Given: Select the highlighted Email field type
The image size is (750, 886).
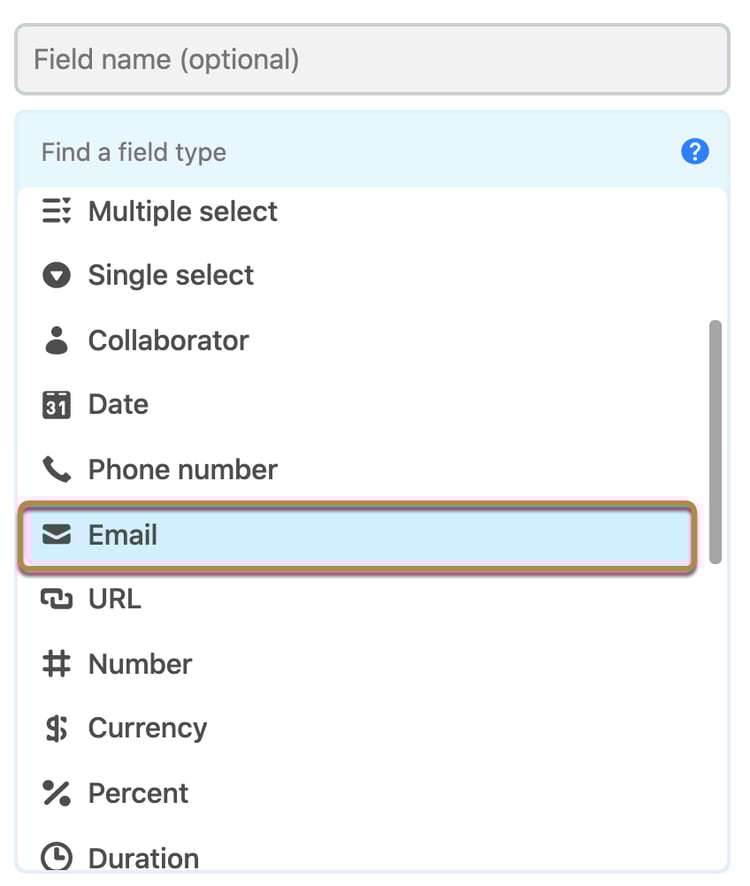Looking at the screenshot, I should [x=355, y=535].
